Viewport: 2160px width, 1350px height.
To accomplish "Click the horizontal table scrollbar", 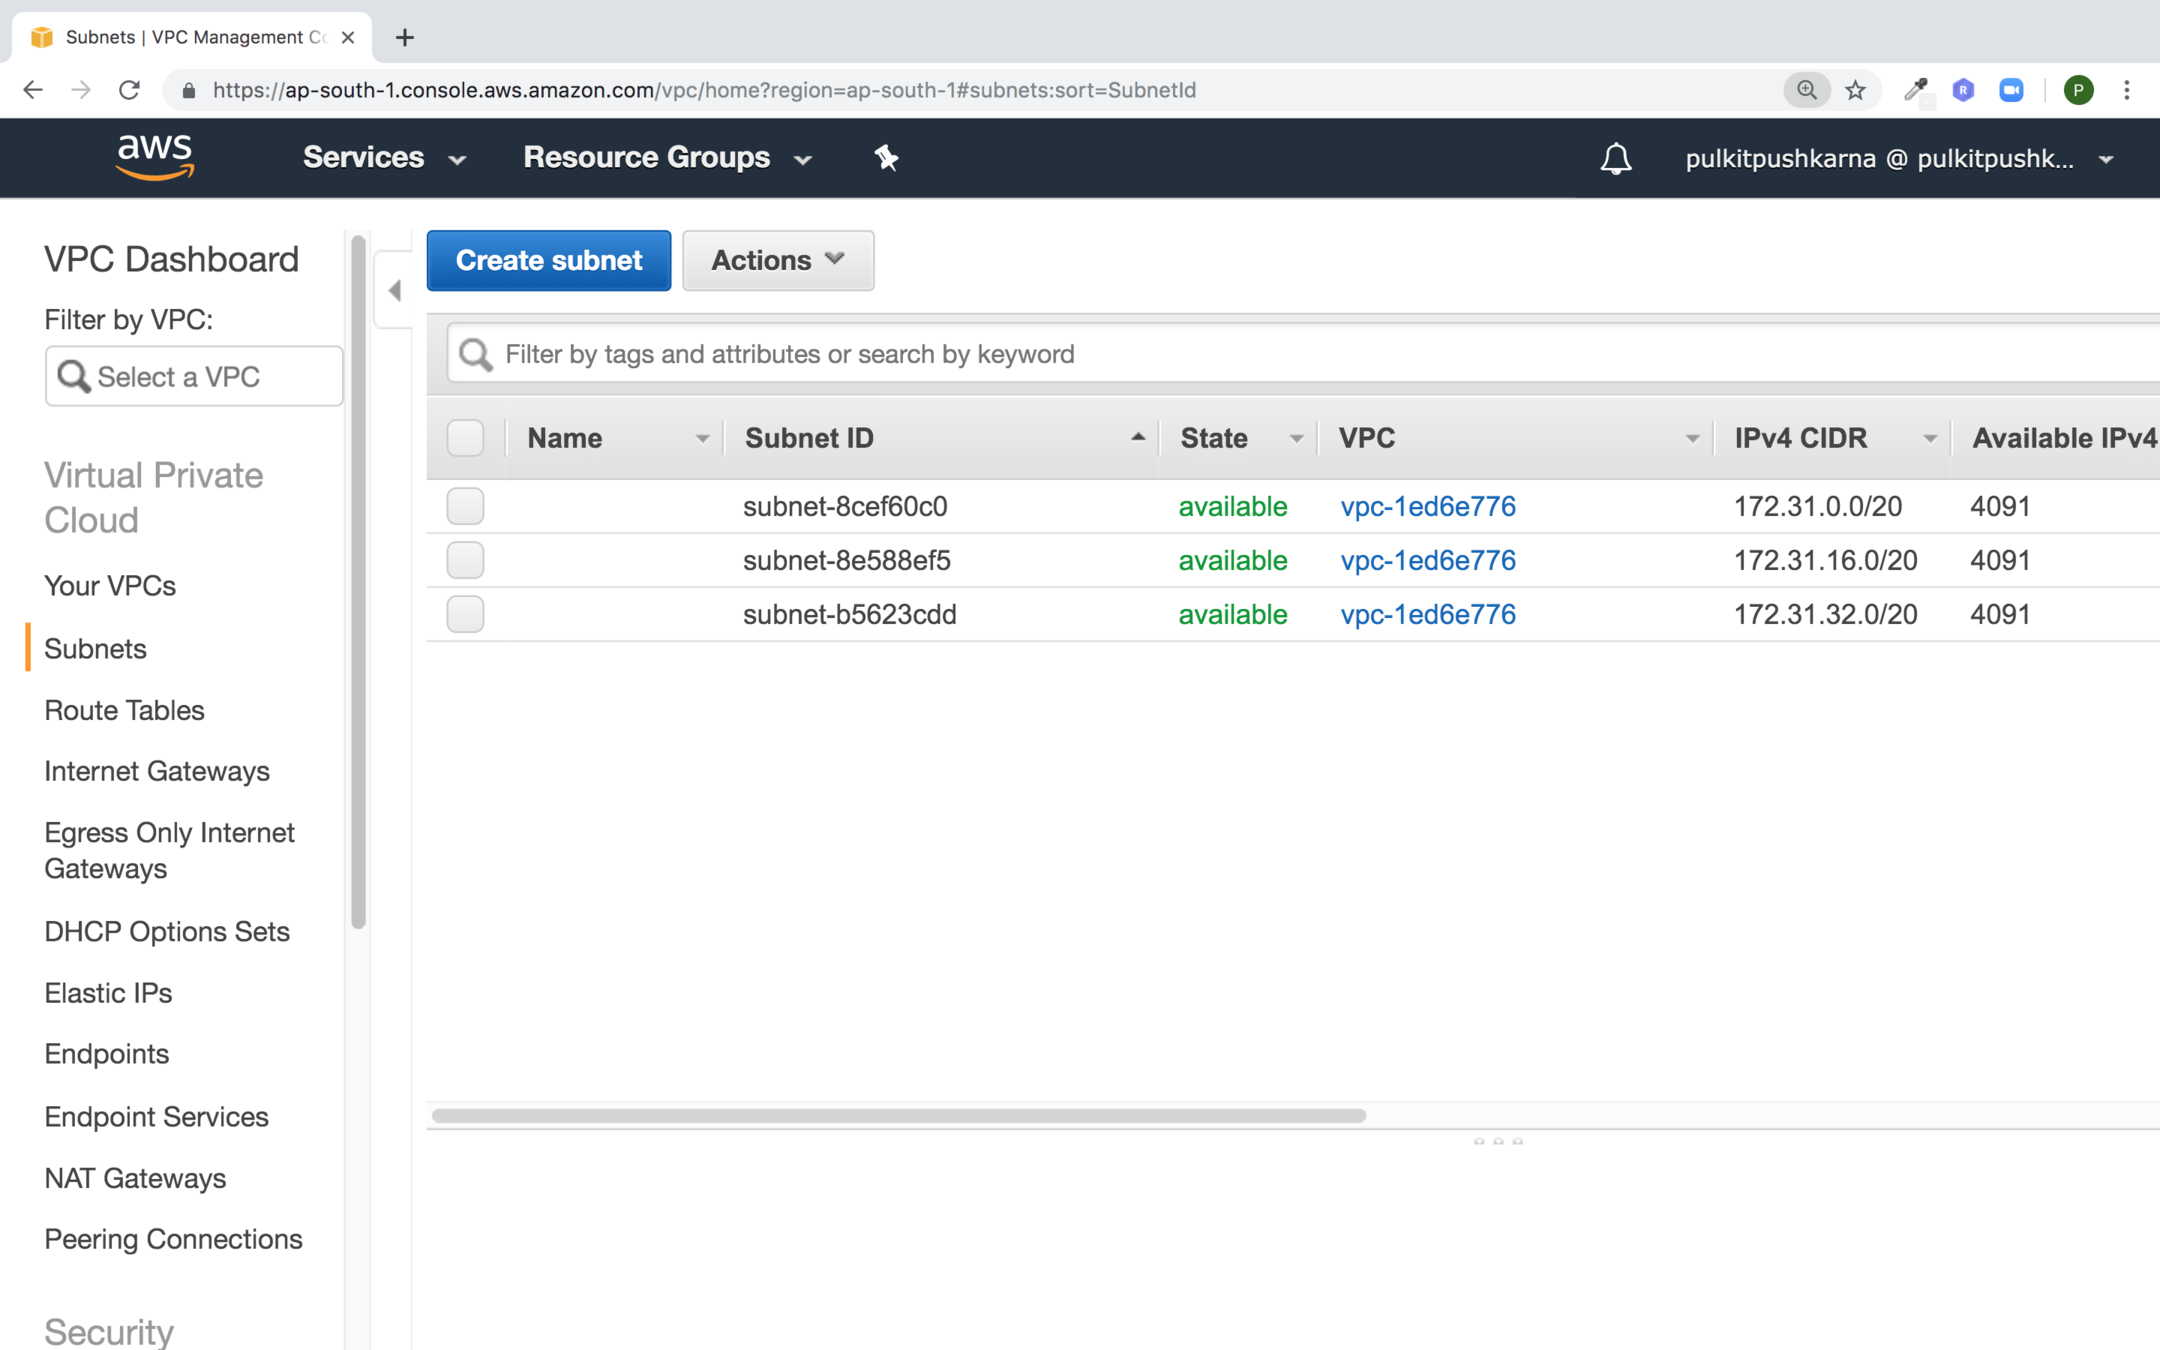I will (x=898, y=1115).
